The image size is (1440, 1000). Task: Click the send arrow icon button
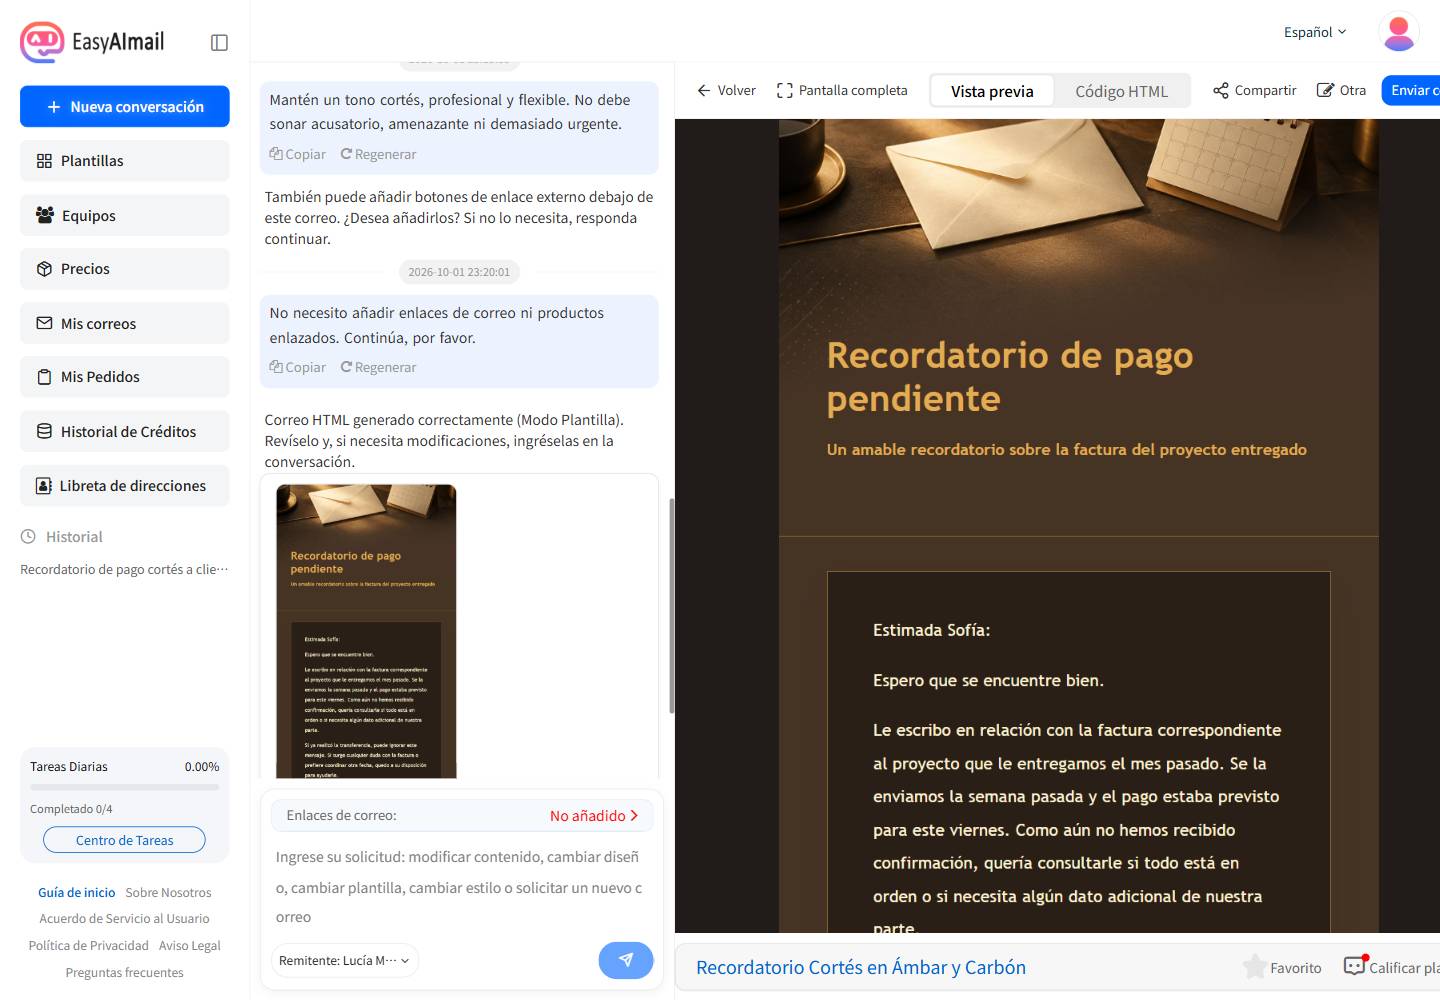pos(626,960)
